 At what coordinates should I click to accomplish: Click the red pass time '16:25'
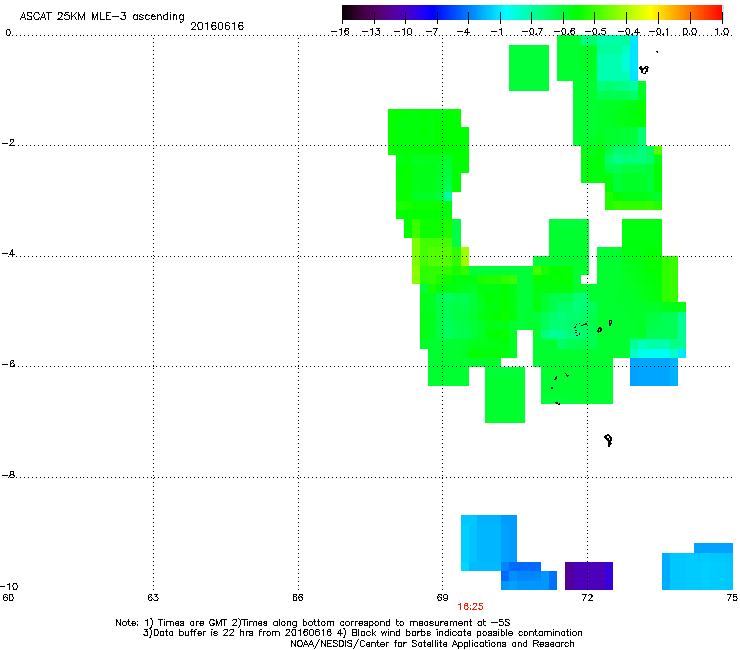(470, 607)
